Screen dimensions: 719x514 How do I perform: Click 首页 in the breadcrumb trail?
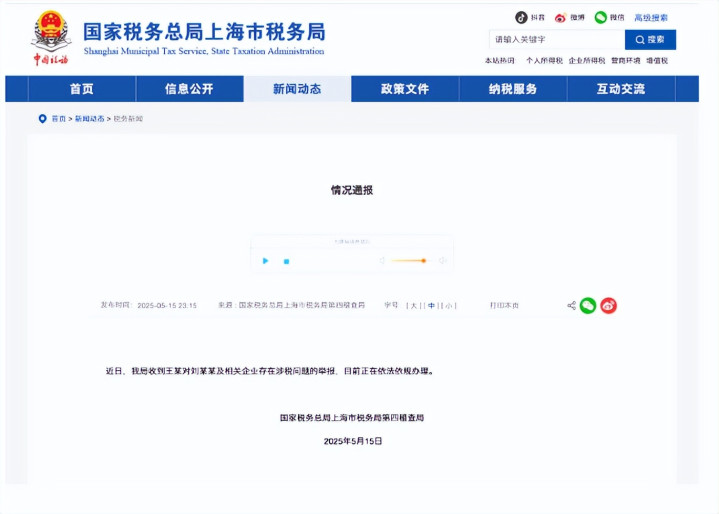point(59,119)
